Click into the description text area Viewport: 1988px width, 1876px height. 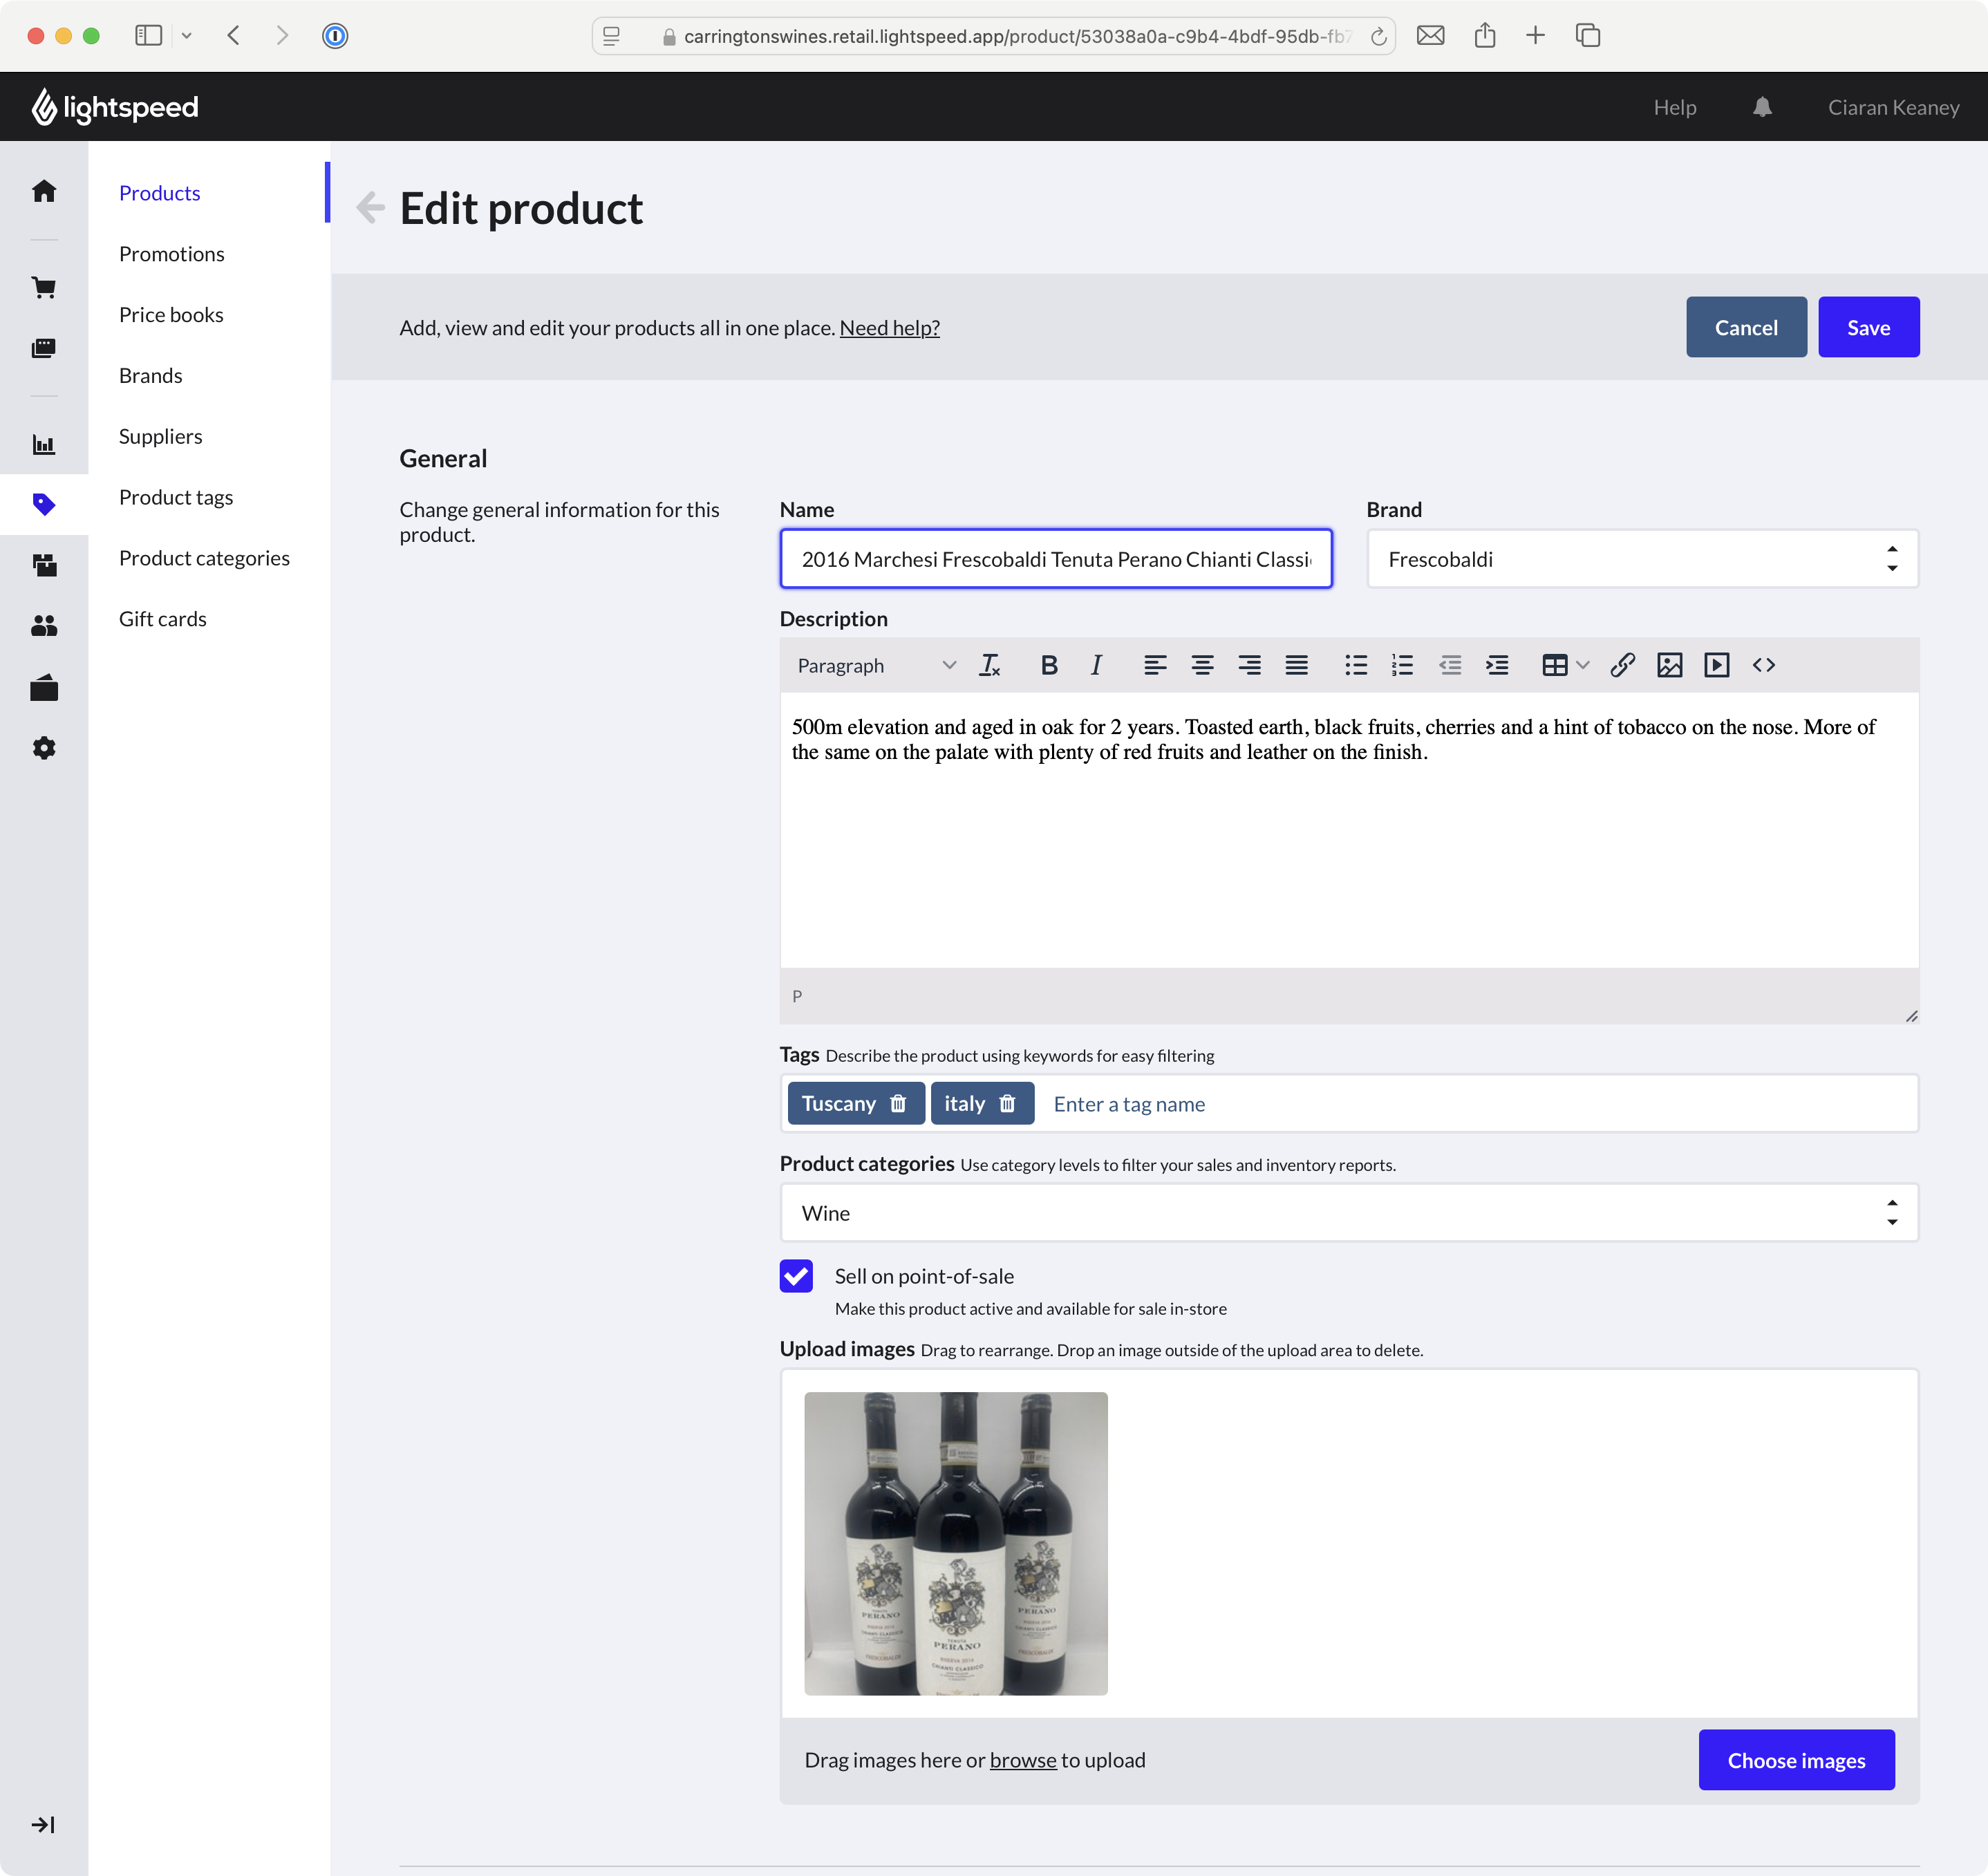[x=1349, y=830]
